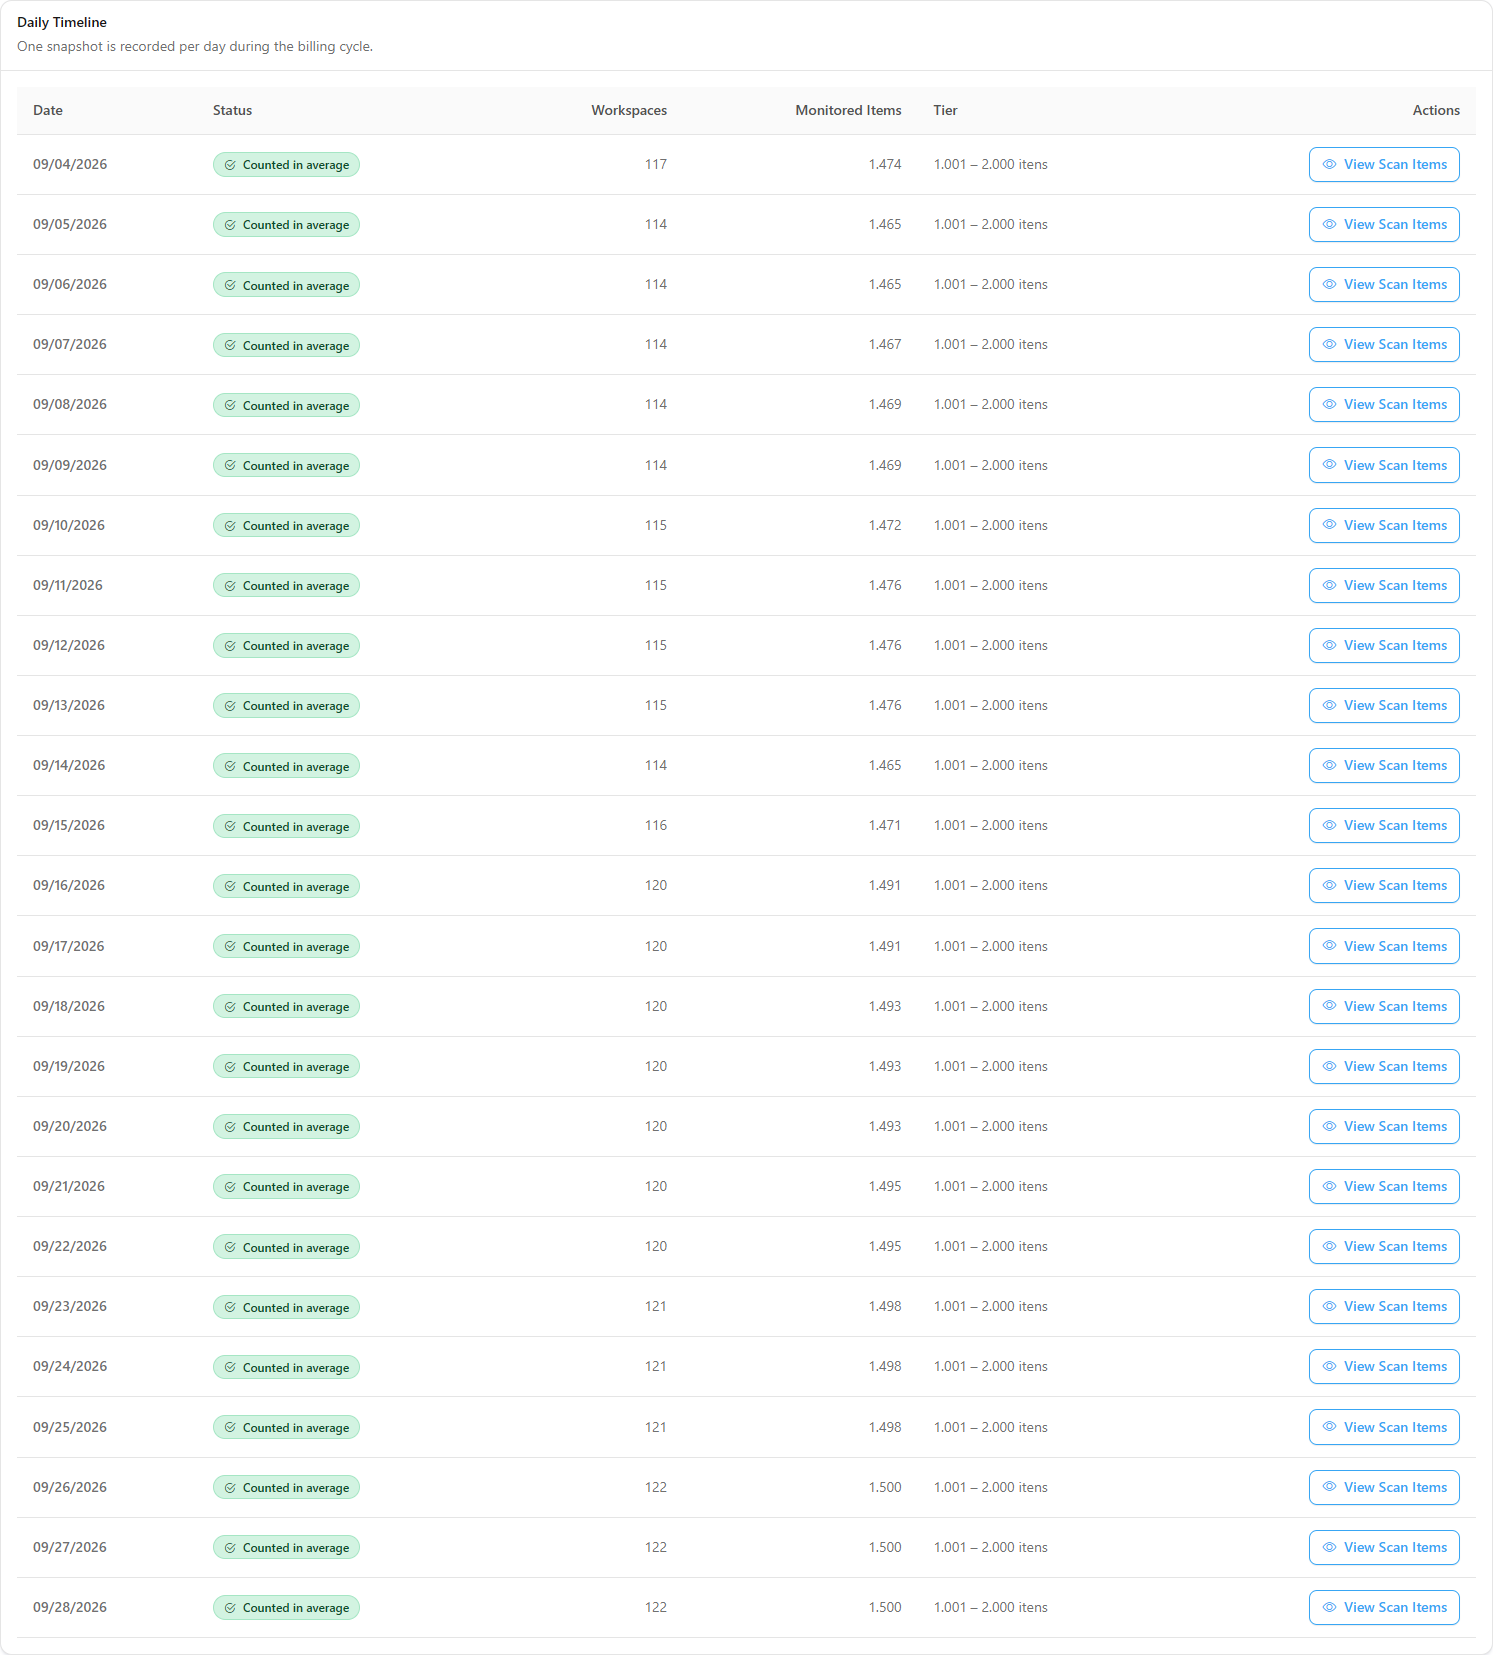Screen dimensions: 1493x1655
Task: Select the 09/14/2026 date cell
Action: pyautogui.click(x=69, y=765)
